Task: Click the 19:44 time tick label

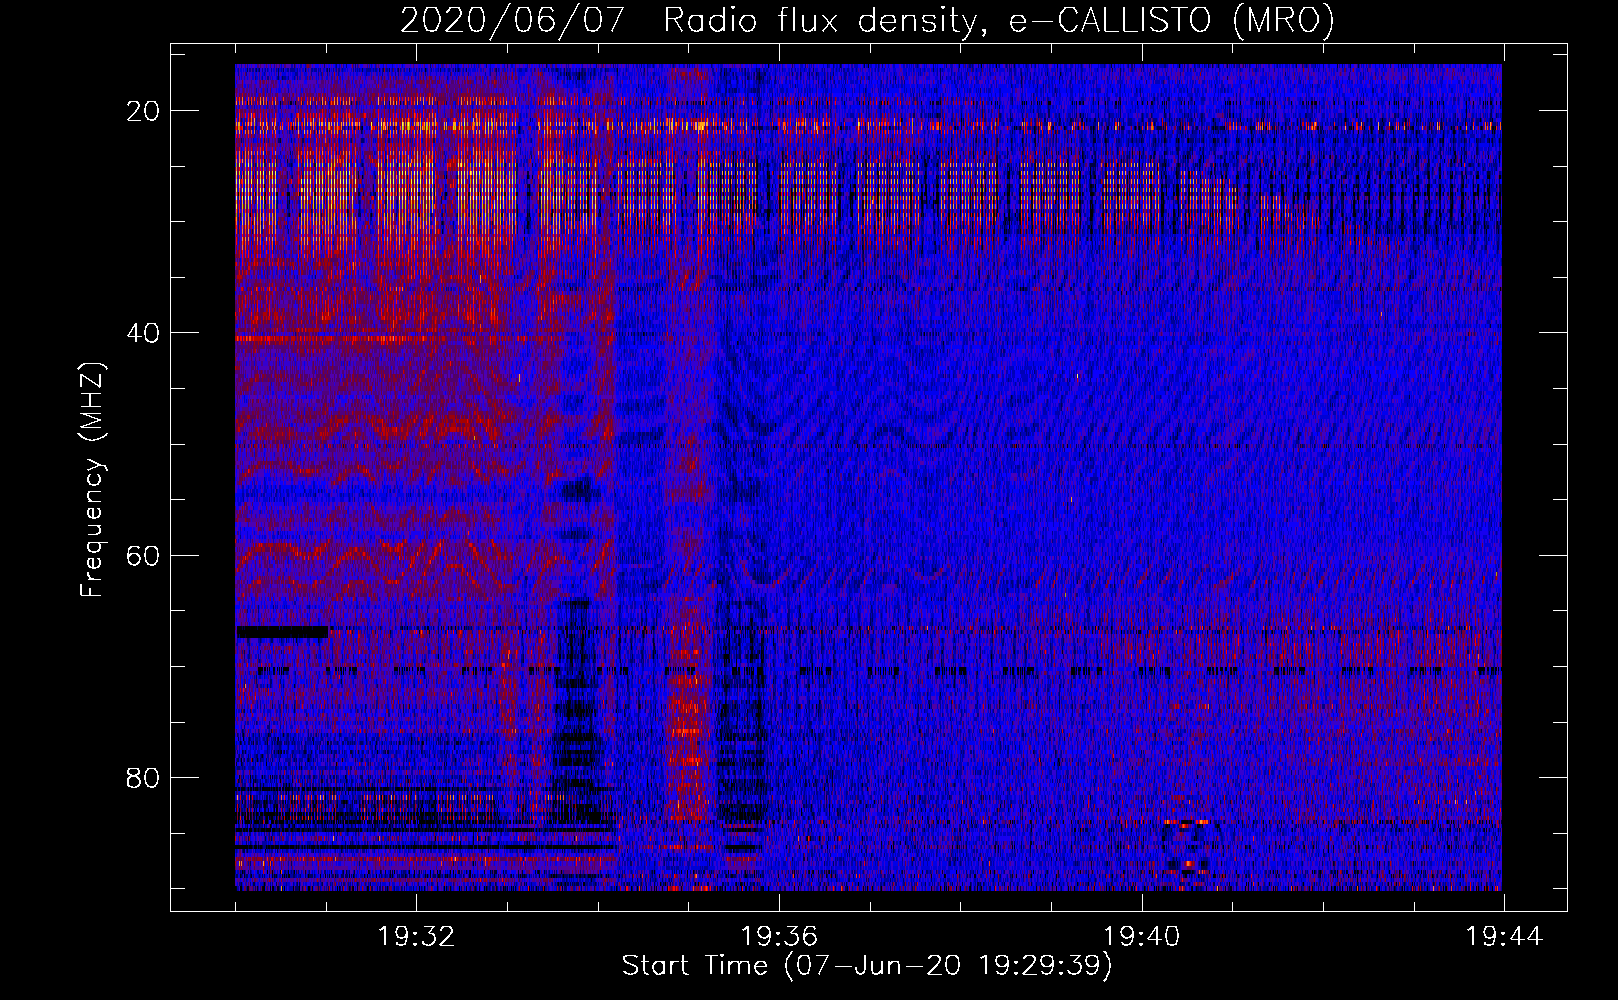Action: coord(1504,936)
